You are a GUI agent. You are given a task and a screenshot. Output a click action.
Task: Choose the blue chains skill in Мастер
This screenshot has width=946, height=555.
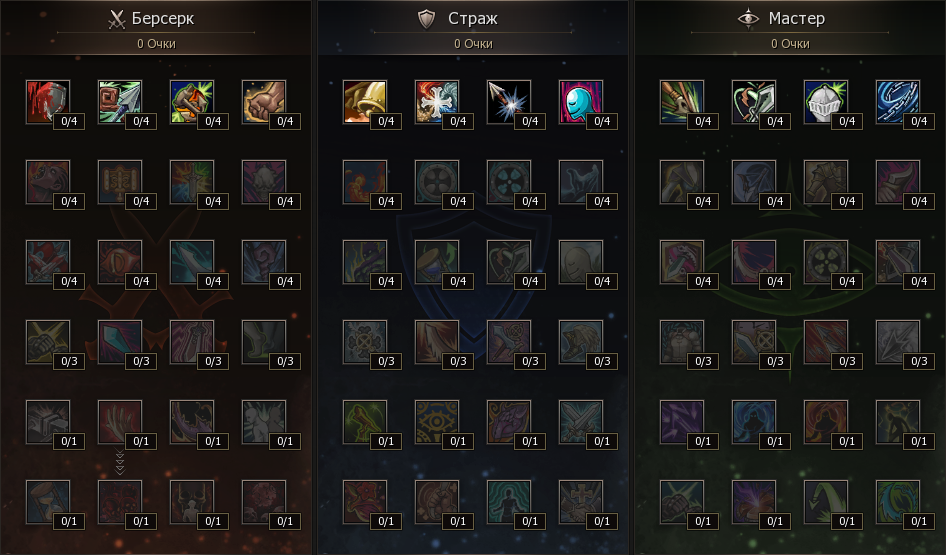[x=898, y=102]
